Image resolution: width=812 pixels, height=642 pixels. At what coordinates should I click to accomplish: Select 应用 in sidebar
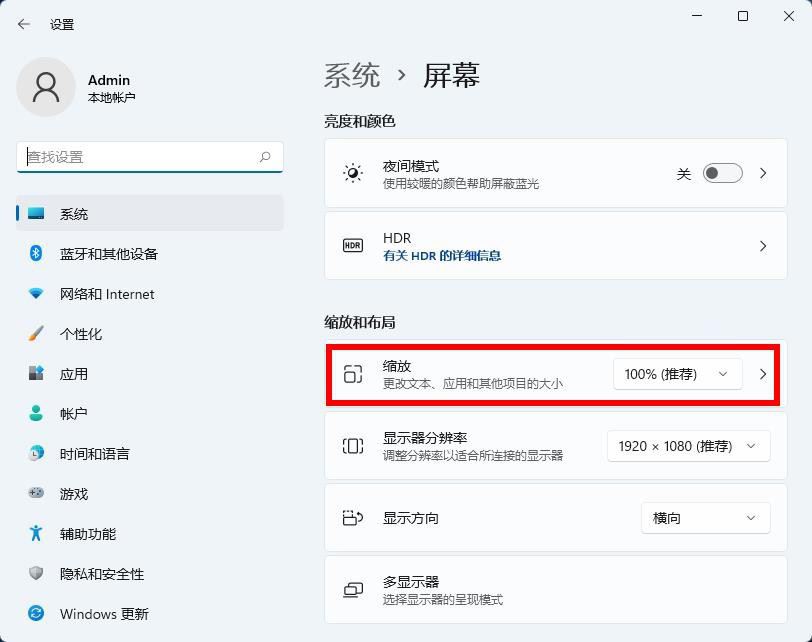[x=74, y=374]
